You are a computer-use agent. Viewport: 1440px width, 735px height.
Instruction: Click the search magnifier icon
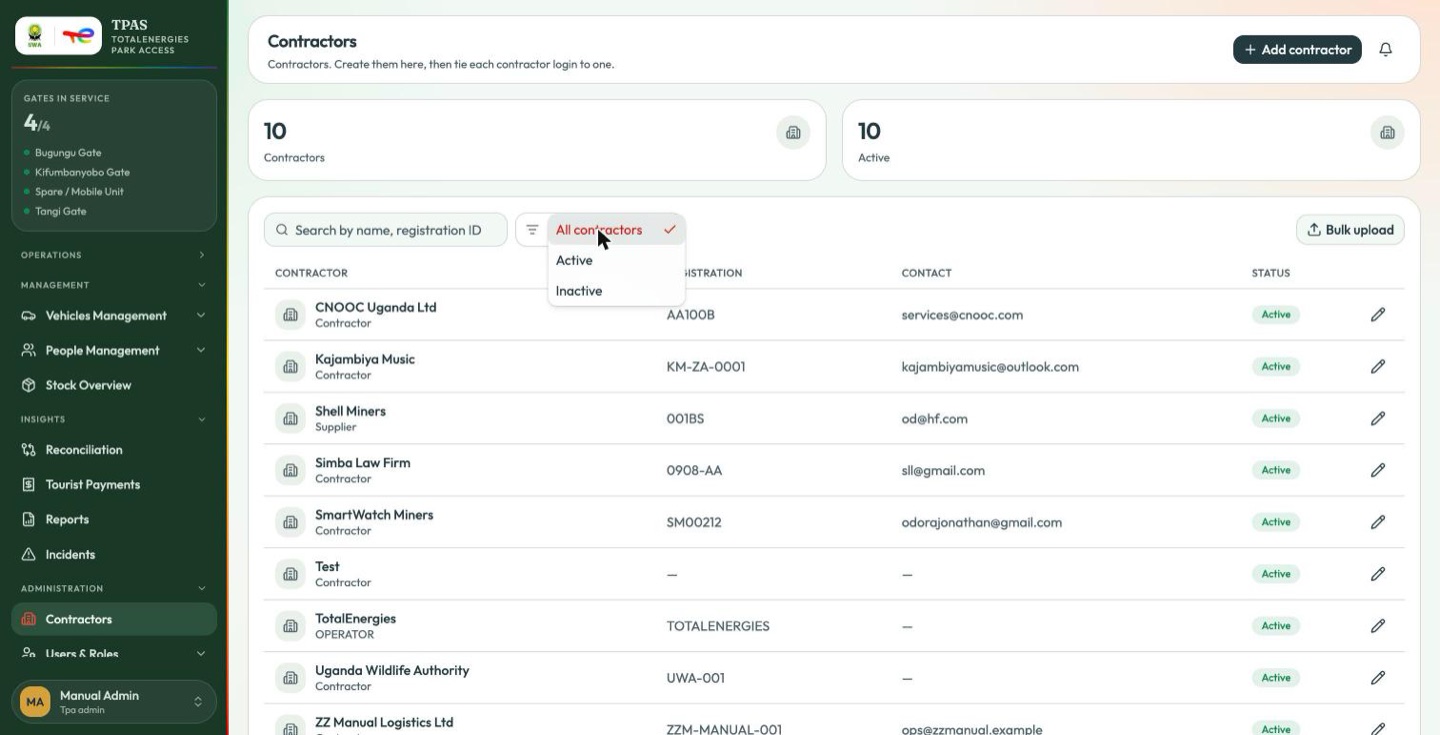tap(282, 230)
